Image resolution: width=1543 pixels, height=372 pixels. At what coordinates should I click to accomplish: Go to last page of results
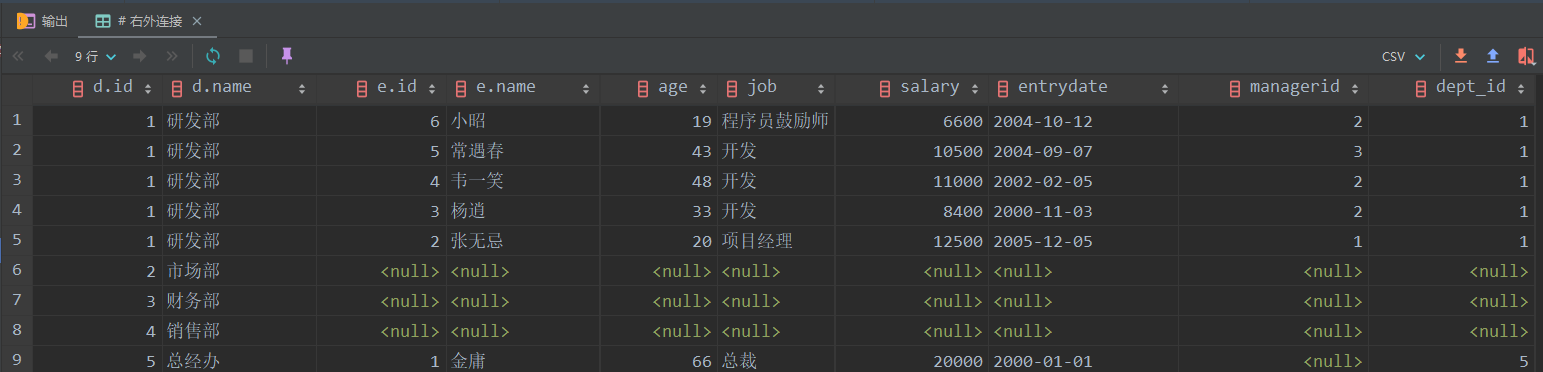172,56
